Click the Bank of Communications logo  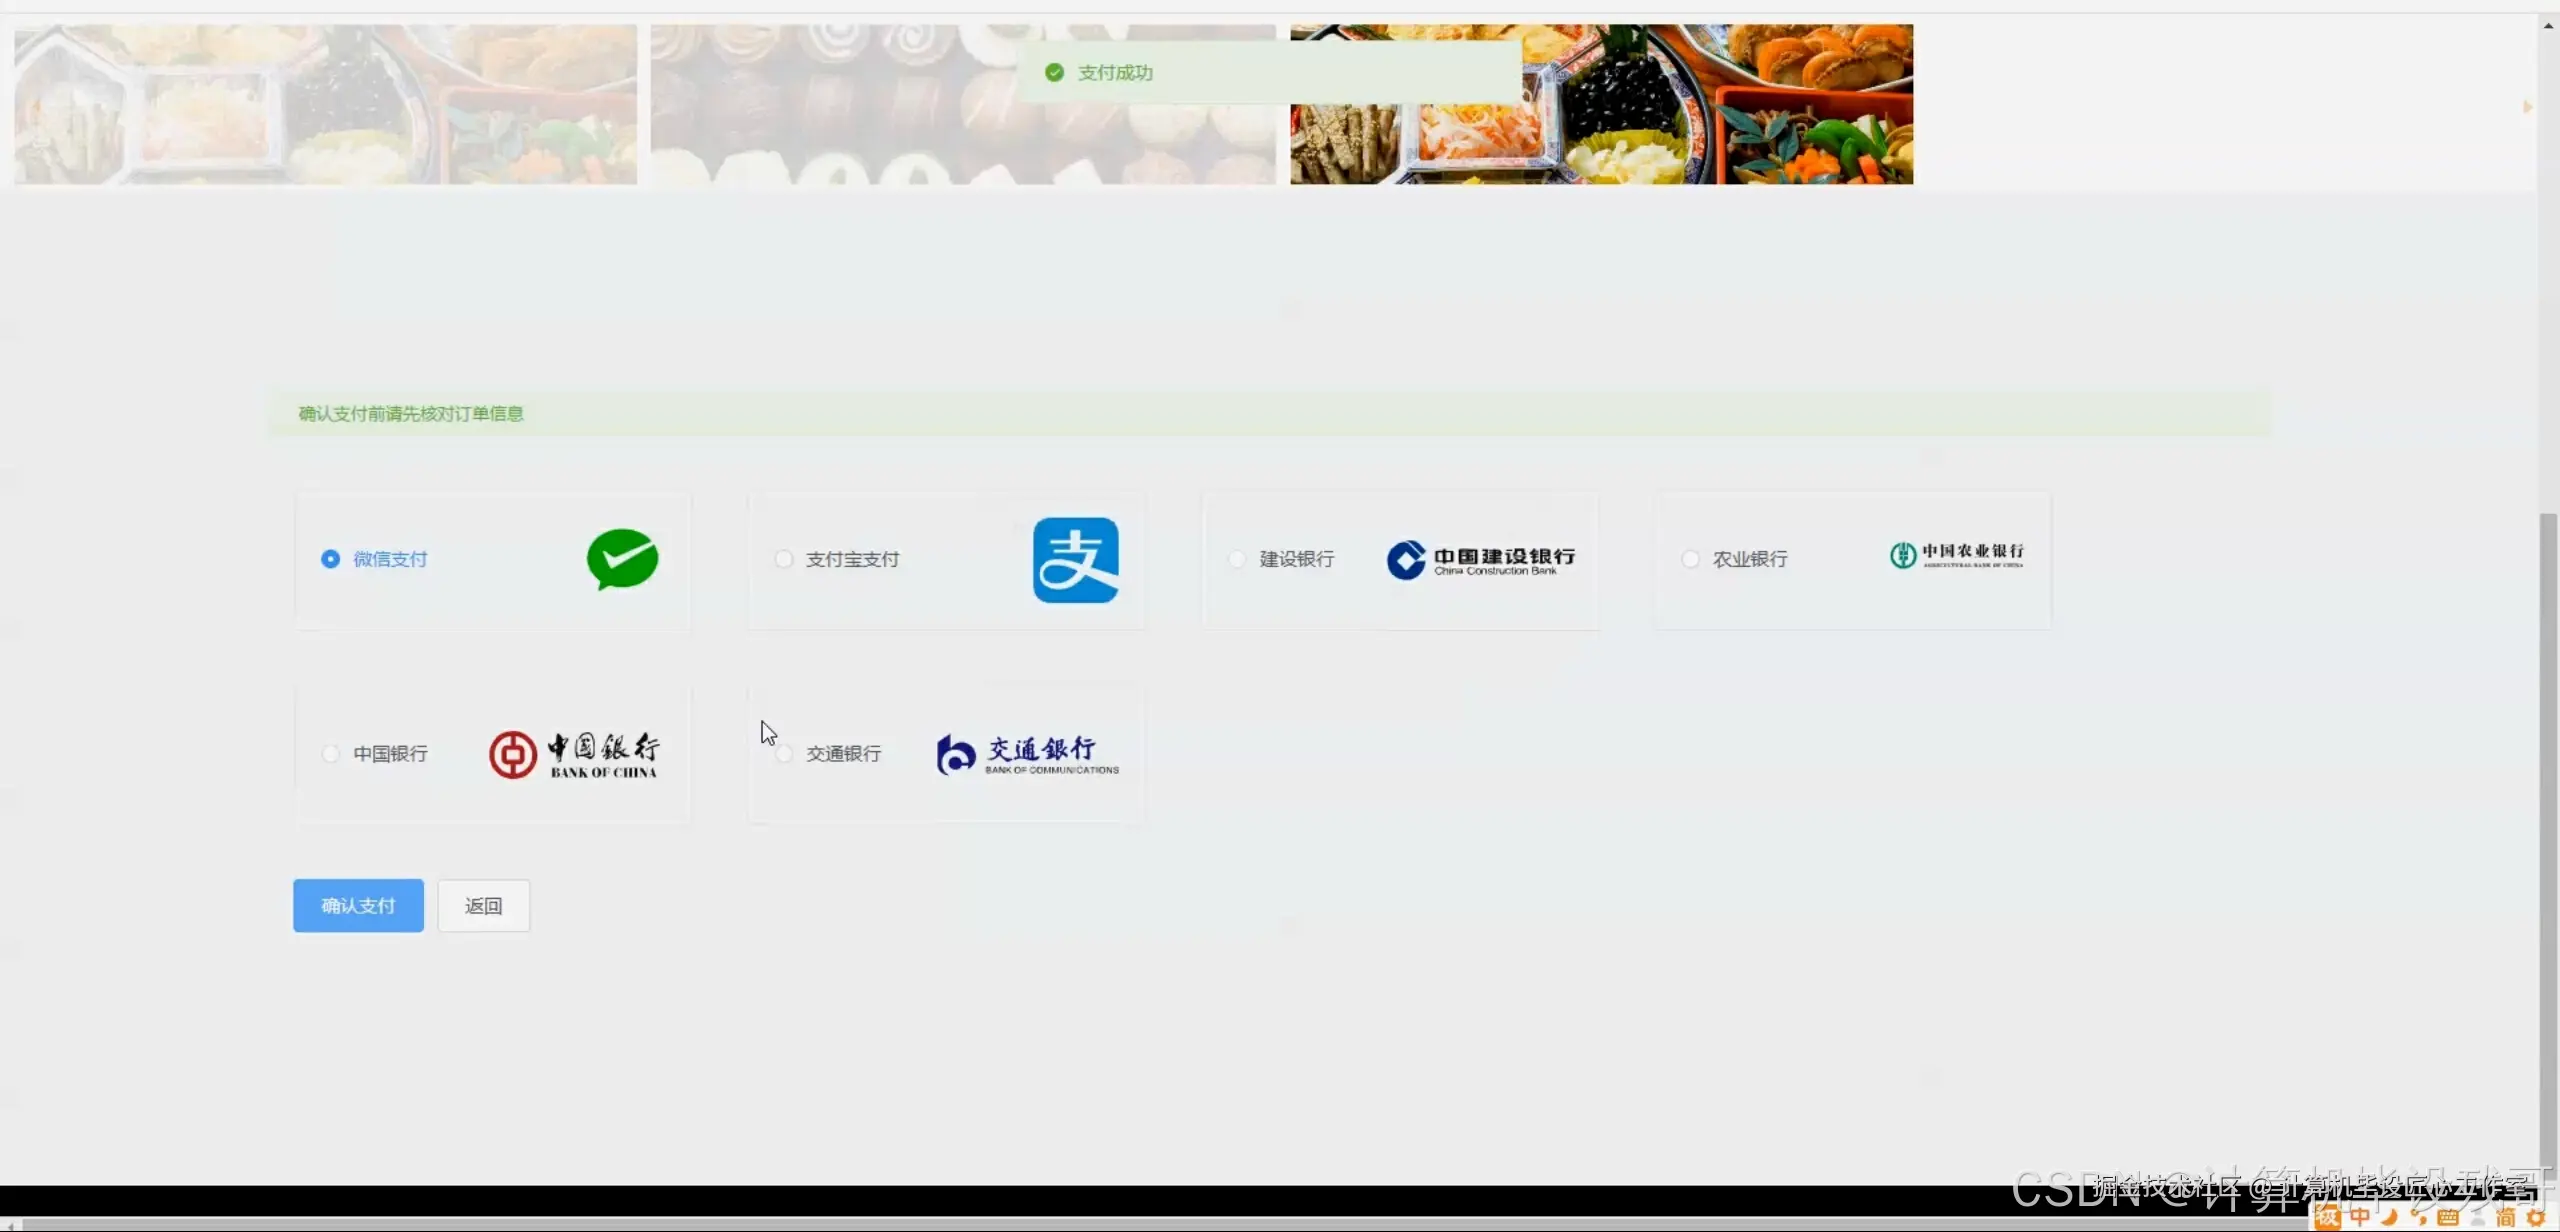1026,753
